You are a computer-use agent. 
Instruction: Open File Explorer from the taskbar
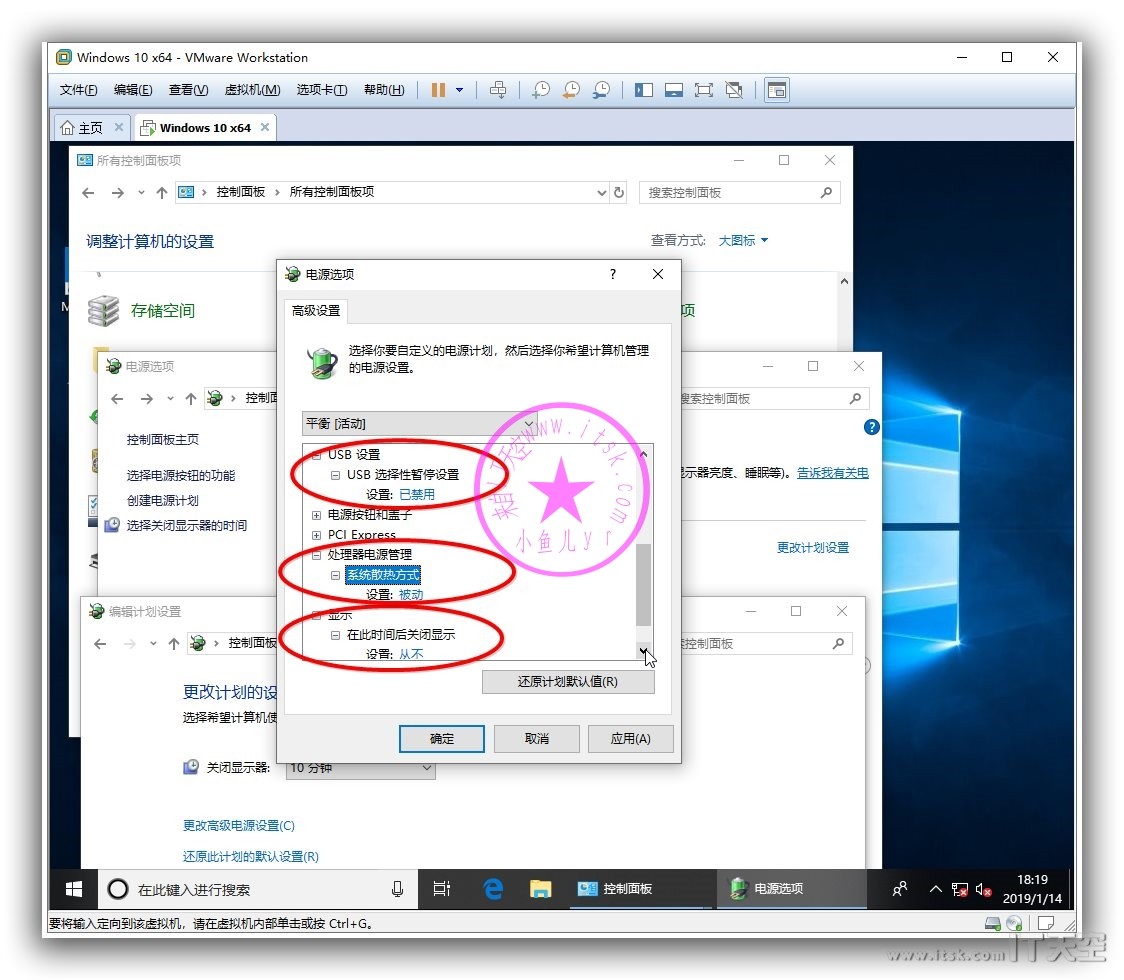tap(540, 890)
